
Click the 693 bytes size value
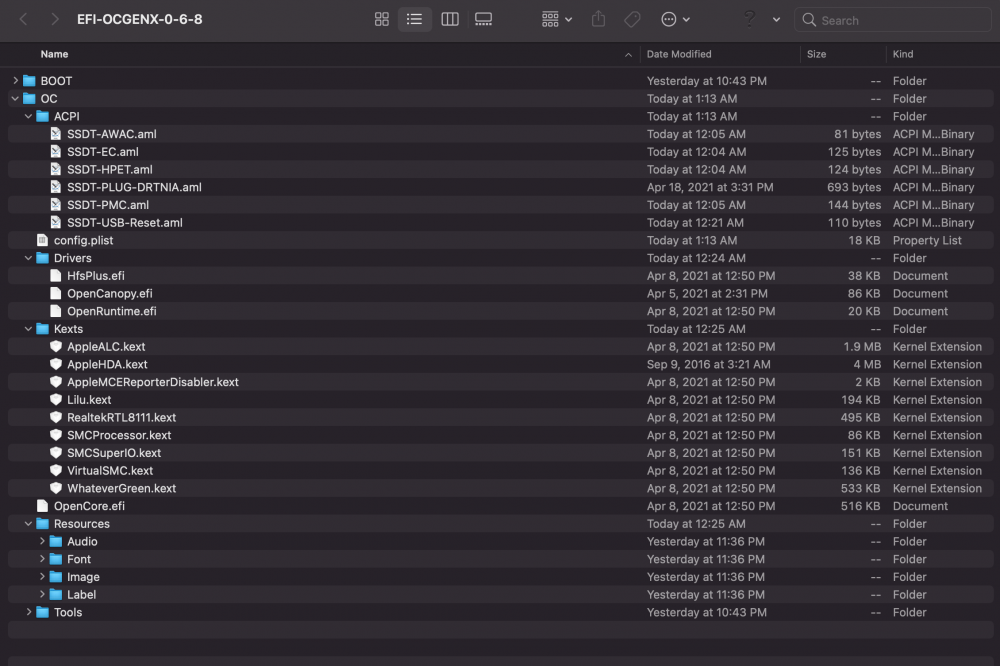click(x=854, y=187)
